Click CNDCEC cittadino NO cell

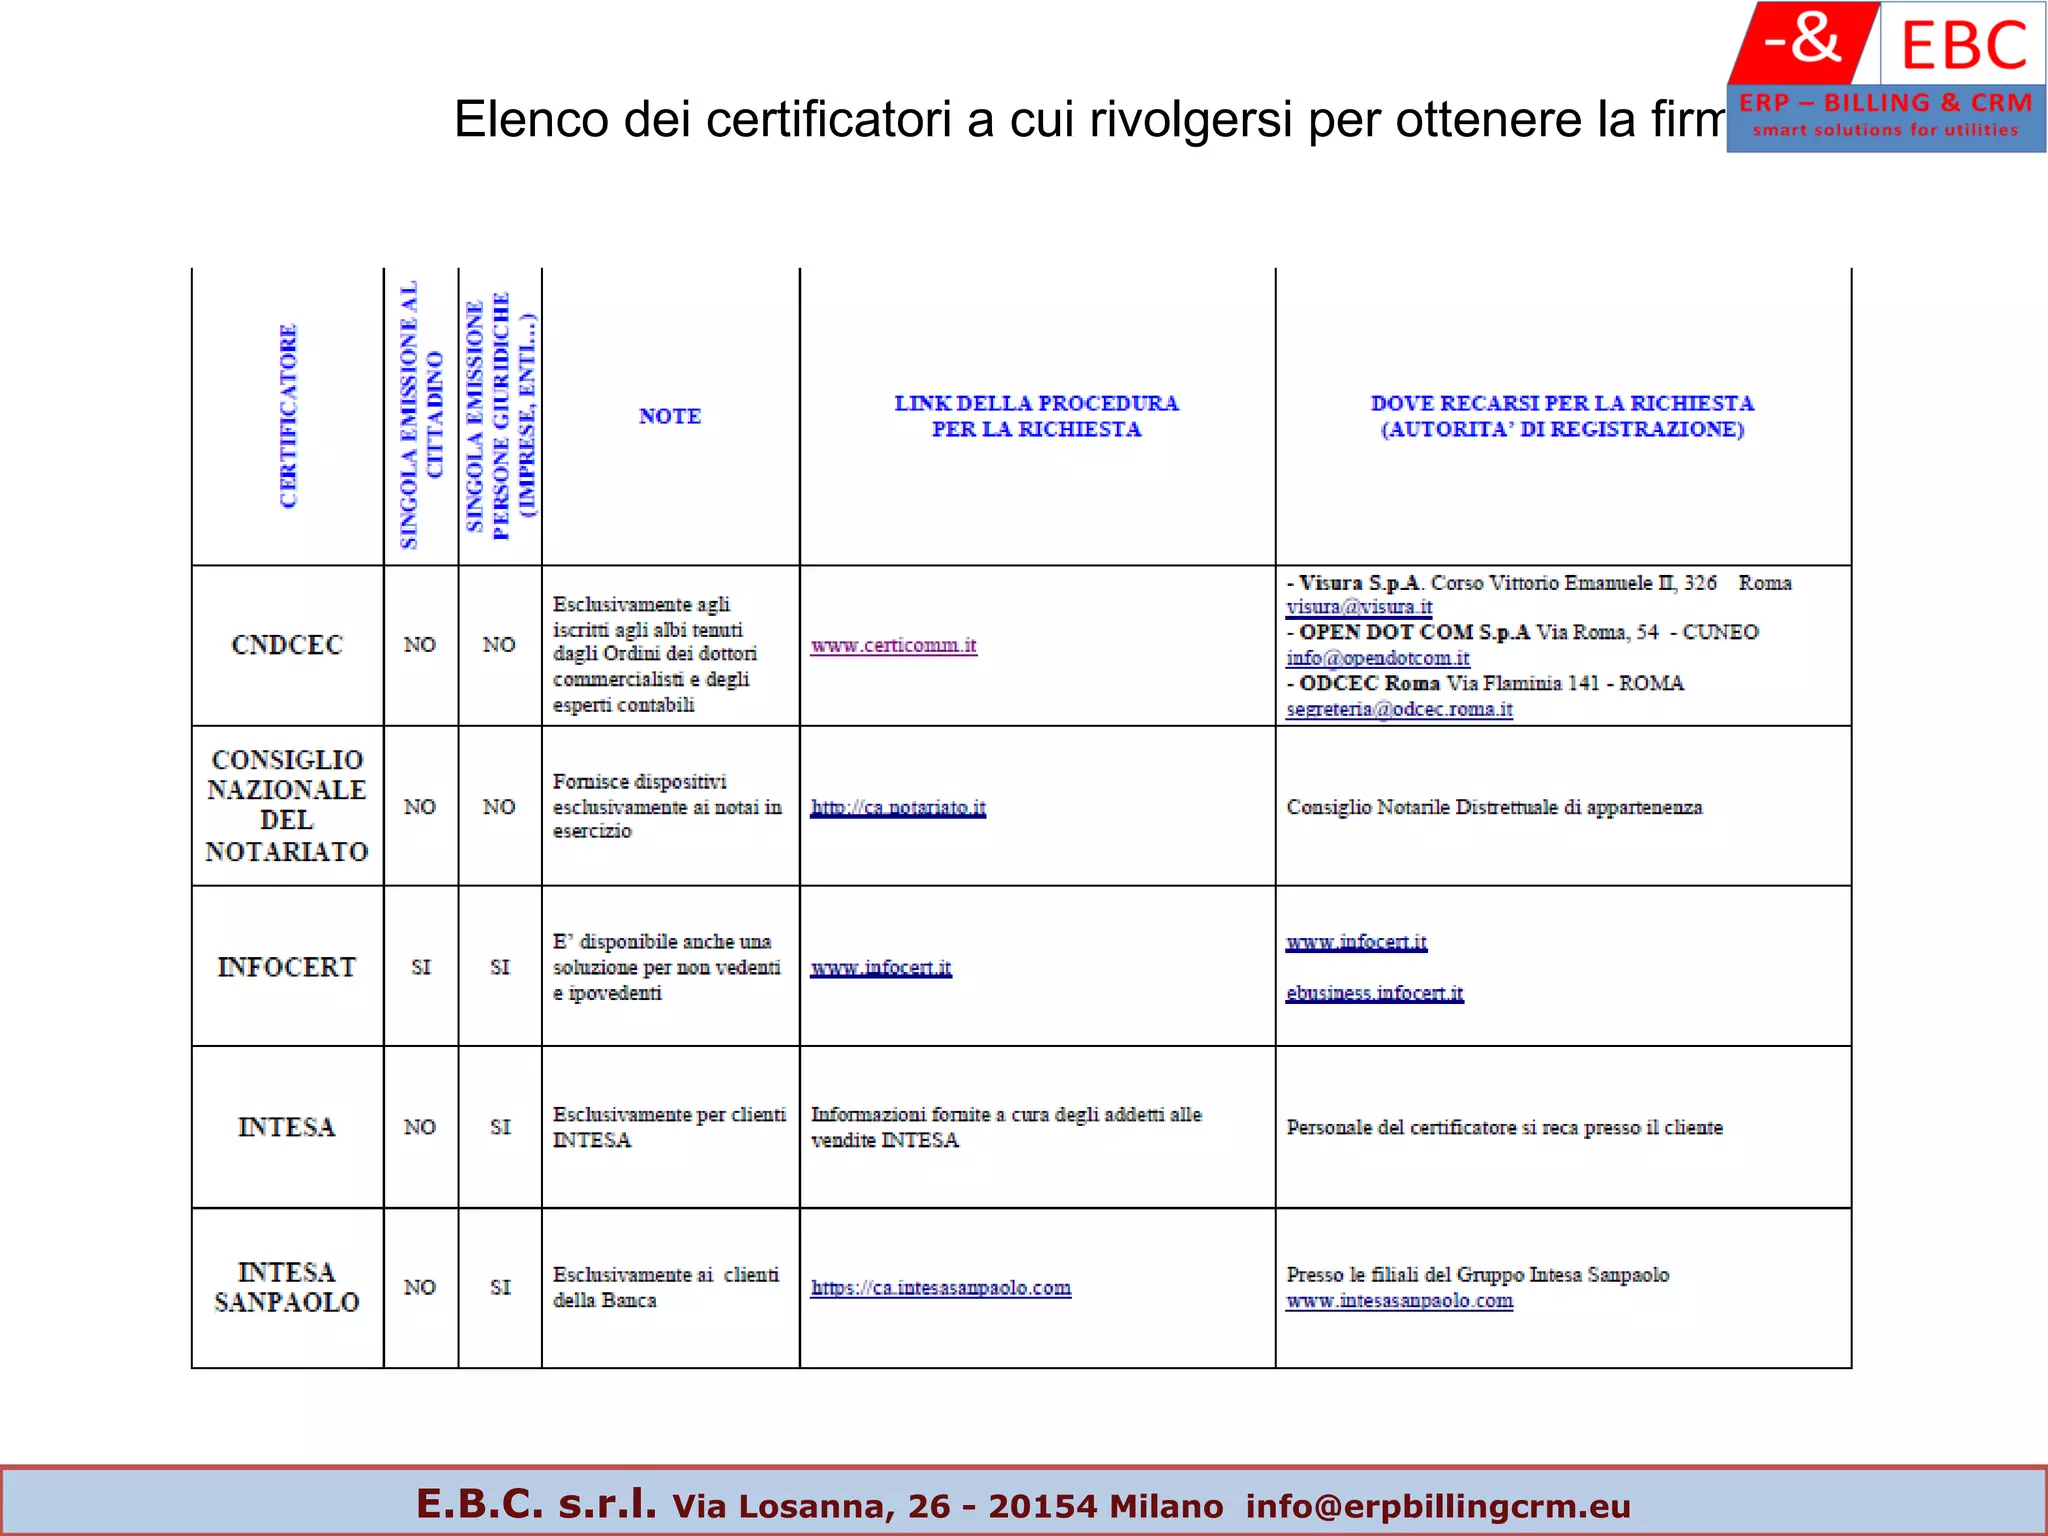coord(421,645)
